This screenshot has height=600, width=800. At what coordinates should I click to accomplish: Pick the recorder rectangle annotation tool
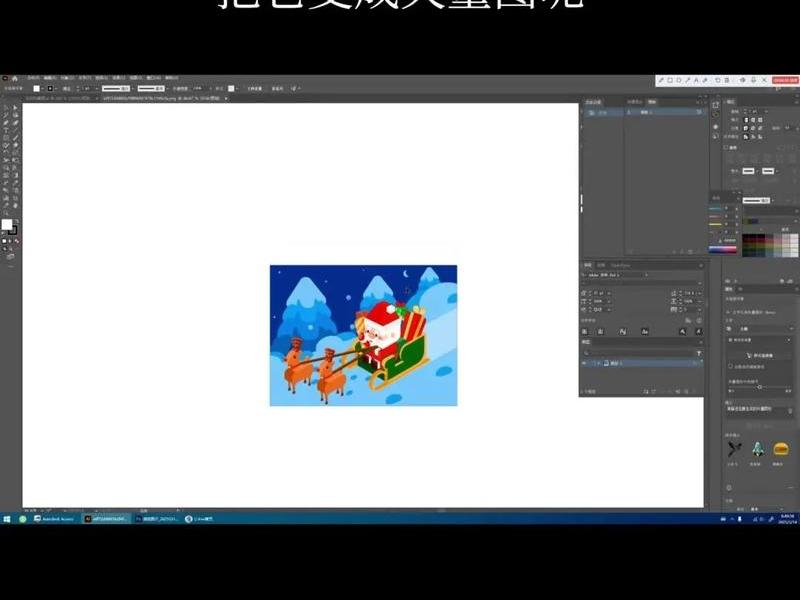(670, 80)
